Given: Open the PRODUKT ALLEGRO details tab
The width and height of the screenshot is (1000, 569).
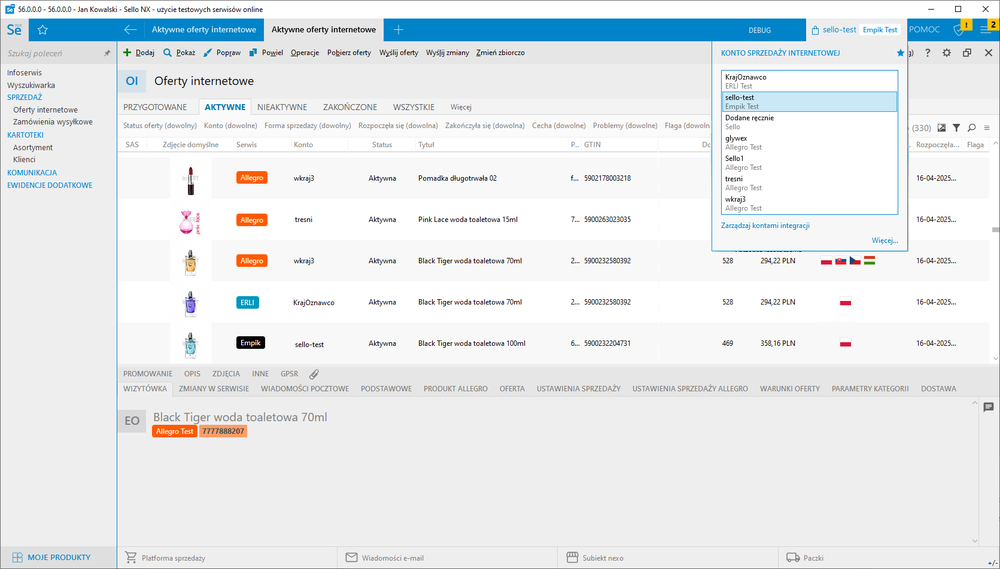Looking at the screenshot, I should 455,388.
